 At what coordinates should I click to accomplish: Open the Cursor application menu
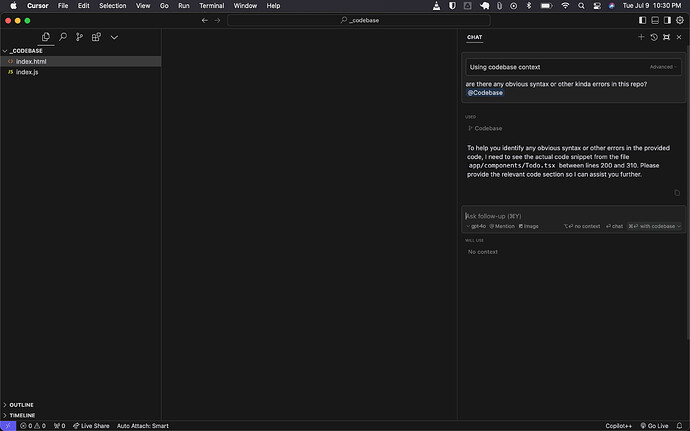point(37,6)
